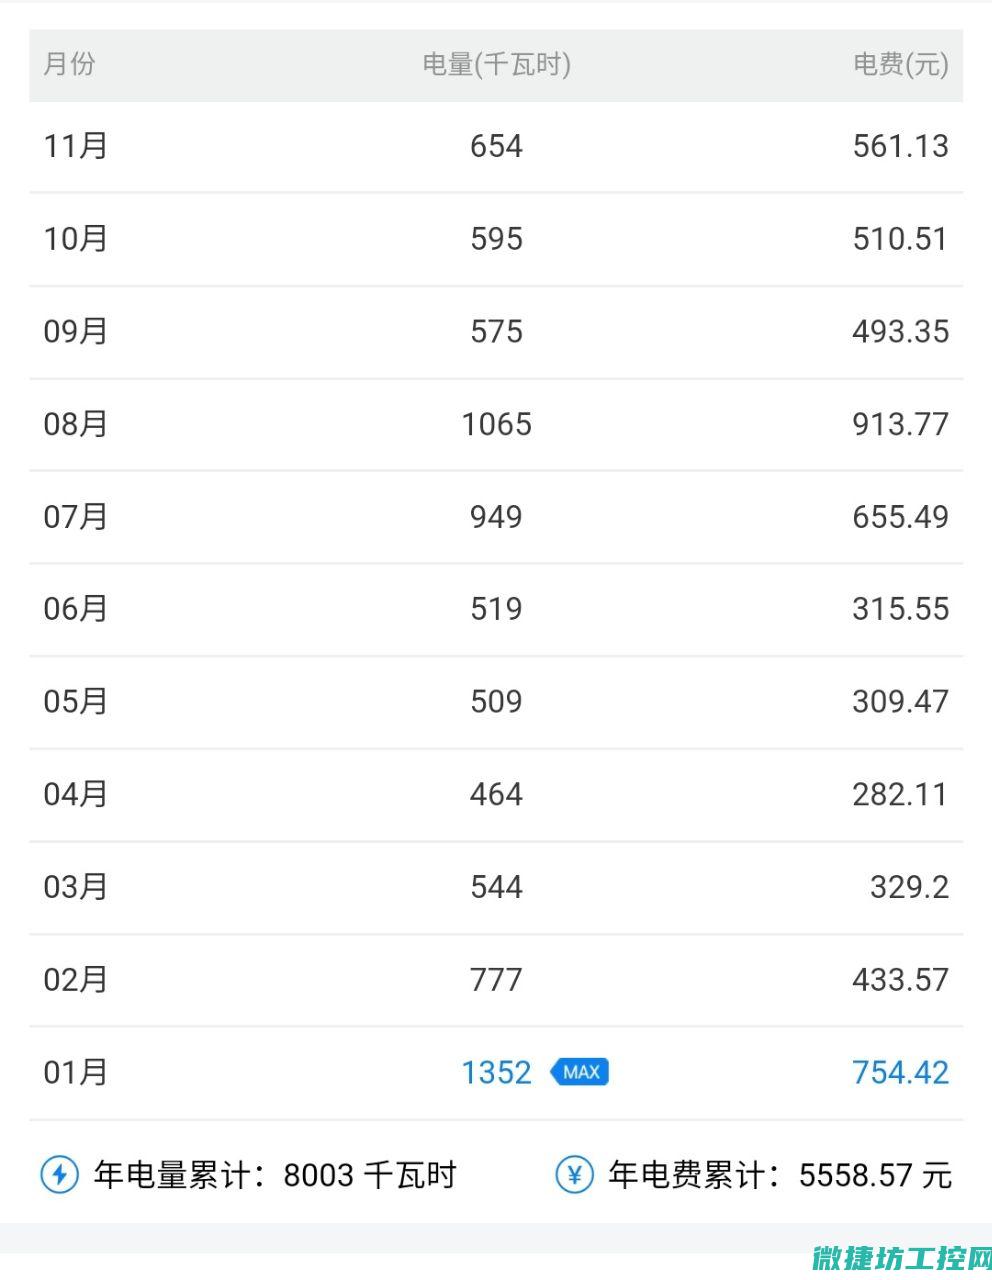Screen dimensions: 992x1280
Task: Click the lightning bolt annual electricity icon
Action: point(59,1174)
